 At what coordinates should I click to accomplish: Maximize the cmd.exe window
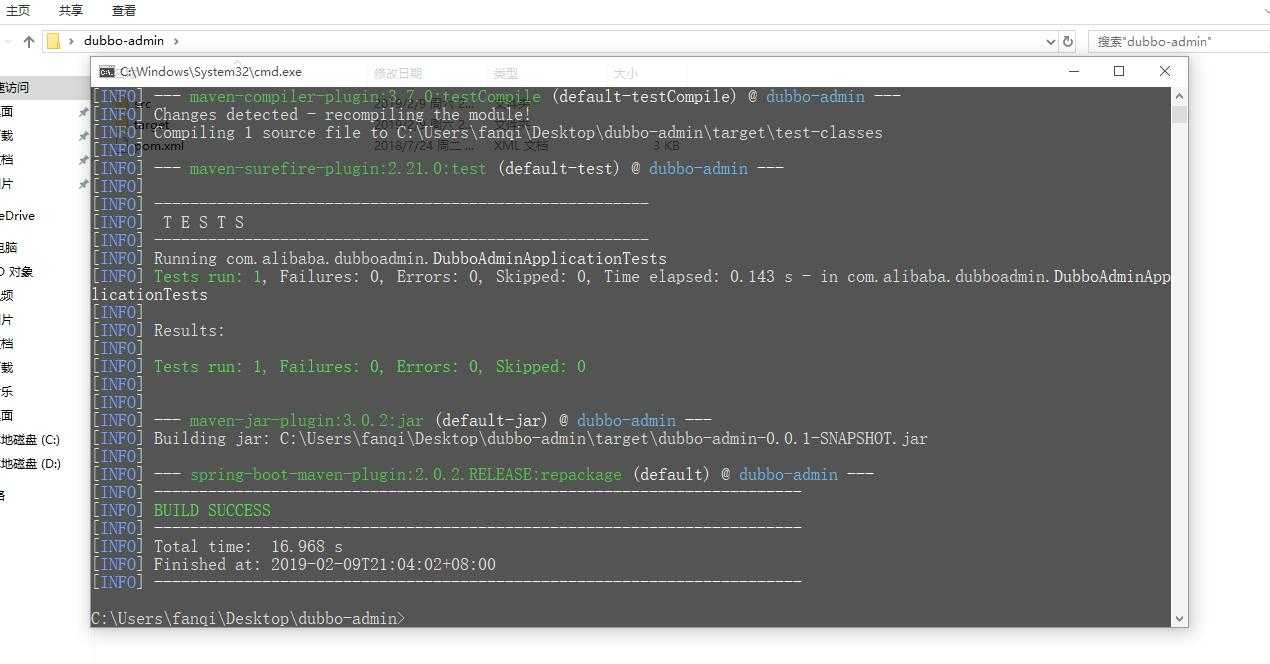[x=1119, y=71]
